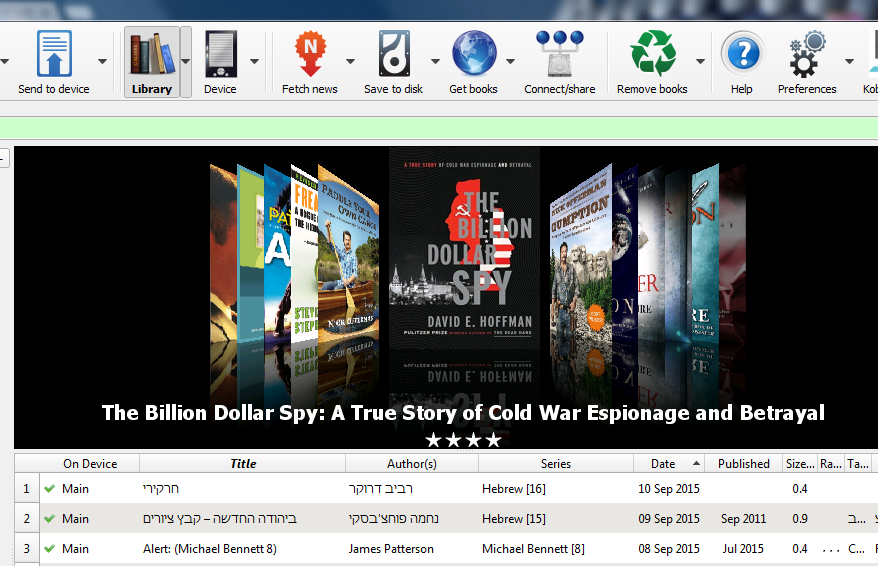The width and height of the screenshot is (878, 566).
Task: Click the Remove books recycle icon
Action: click(x=653, y=54)
